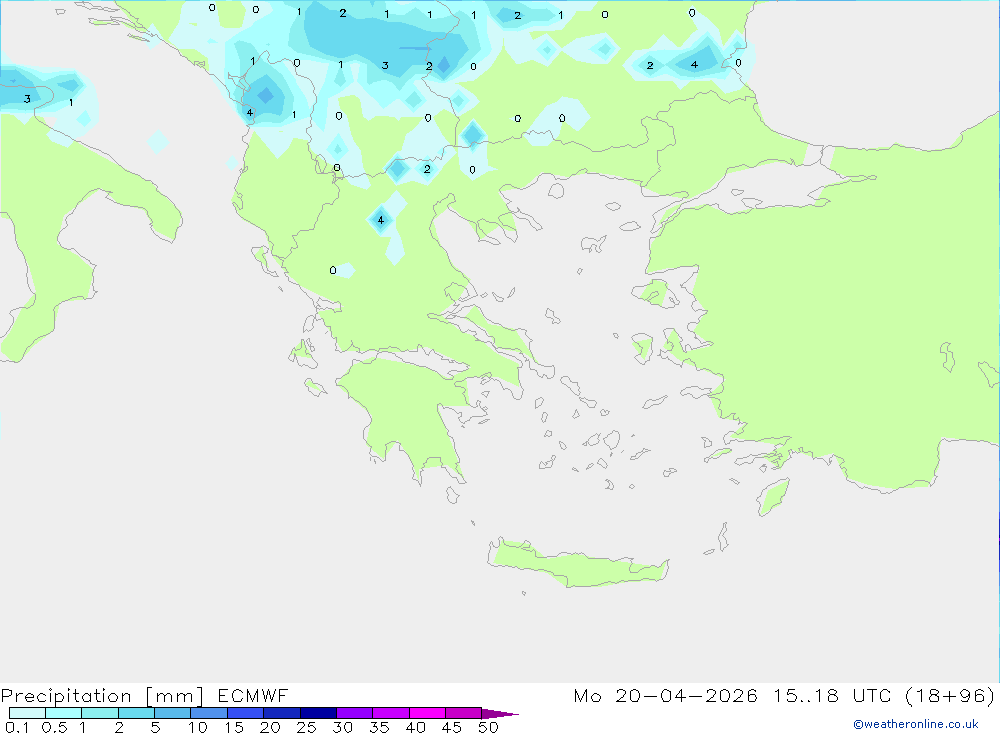Click the "0.1" legend scale label
This screenshot has width=1000, height=733.
17,727
